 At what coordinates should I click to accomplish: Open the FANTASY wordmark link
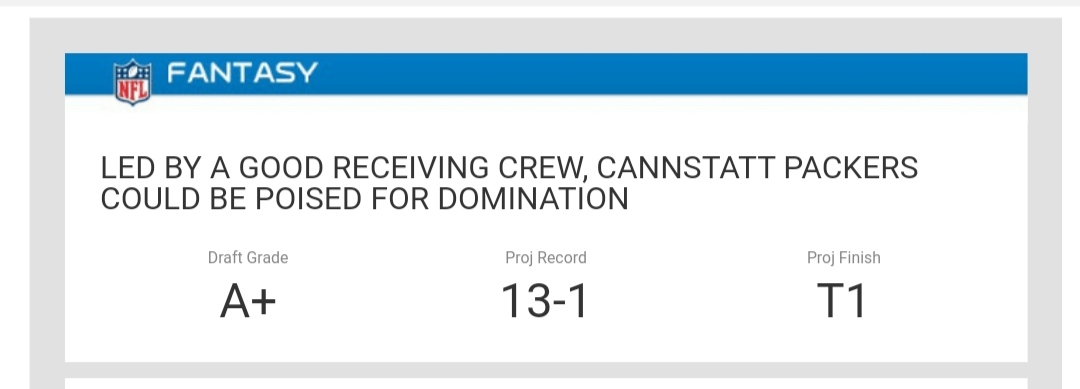pos(242,72)
